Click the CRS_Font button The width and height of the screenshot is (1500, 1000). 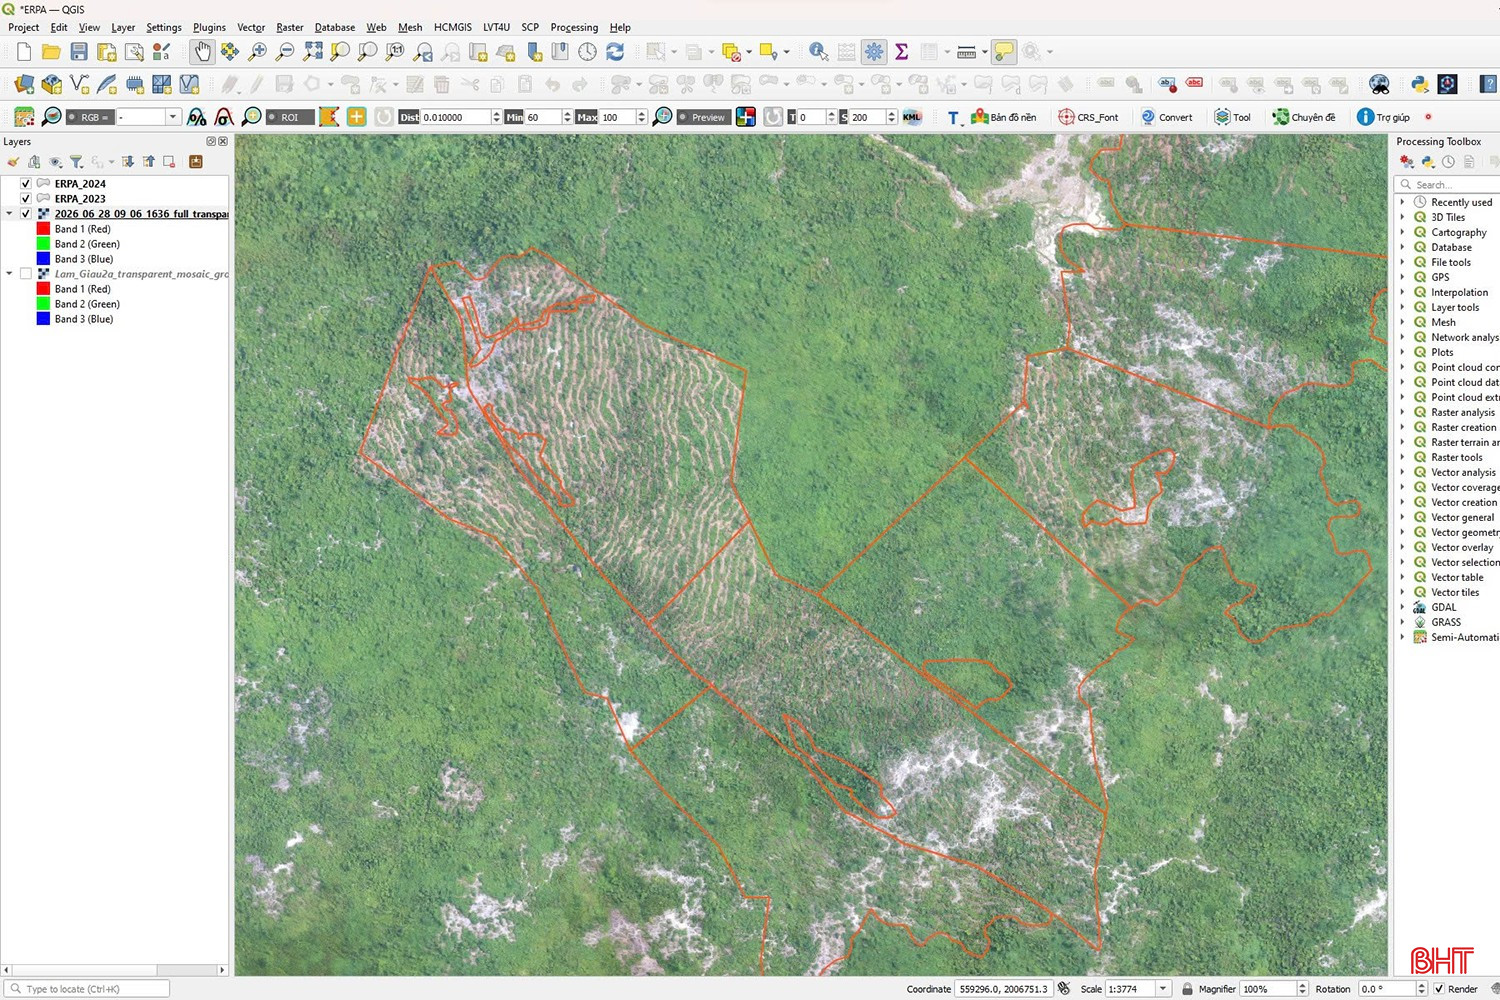pyautogui.click(x=1088, y=117)
